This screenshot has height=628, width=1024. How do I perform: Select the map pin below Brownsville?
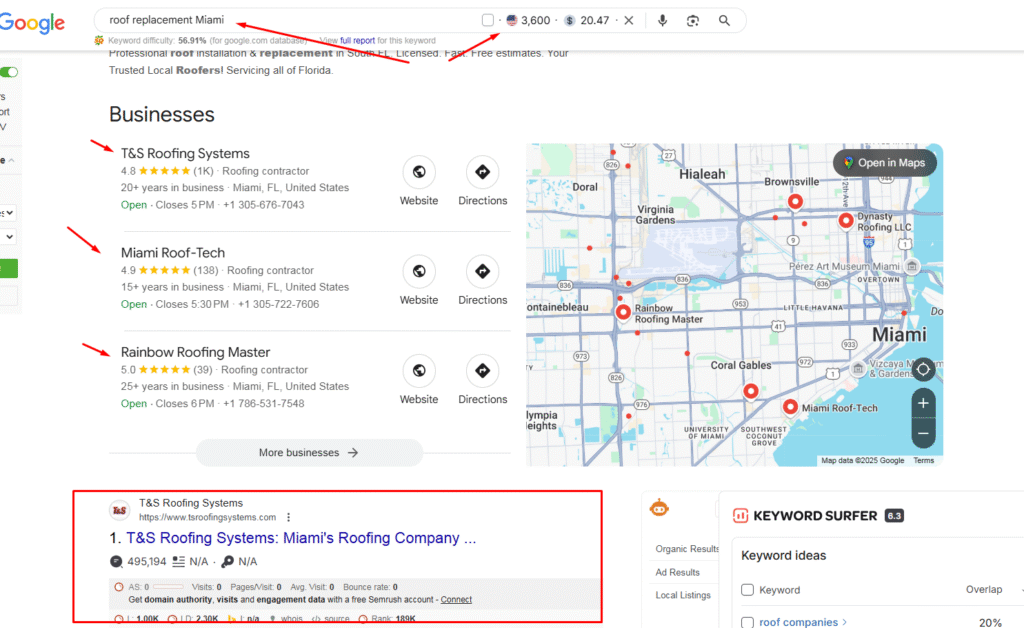point(795,202)
